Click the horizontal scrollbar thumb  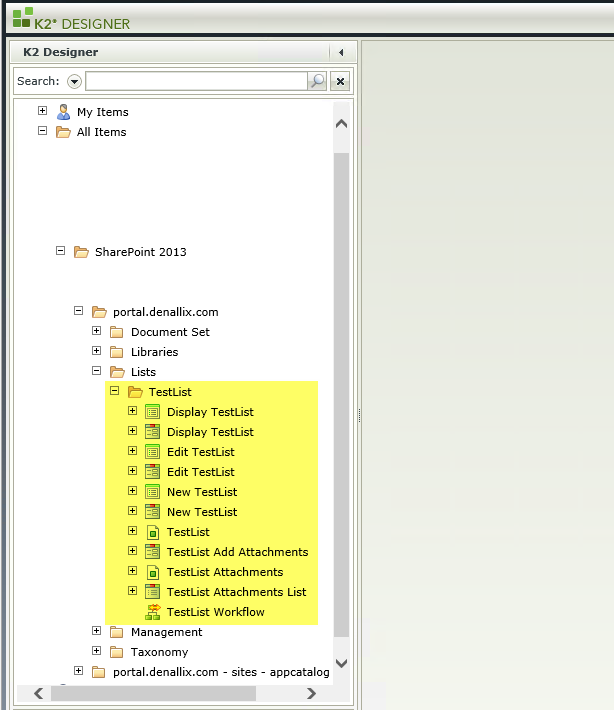pos(154,693)
